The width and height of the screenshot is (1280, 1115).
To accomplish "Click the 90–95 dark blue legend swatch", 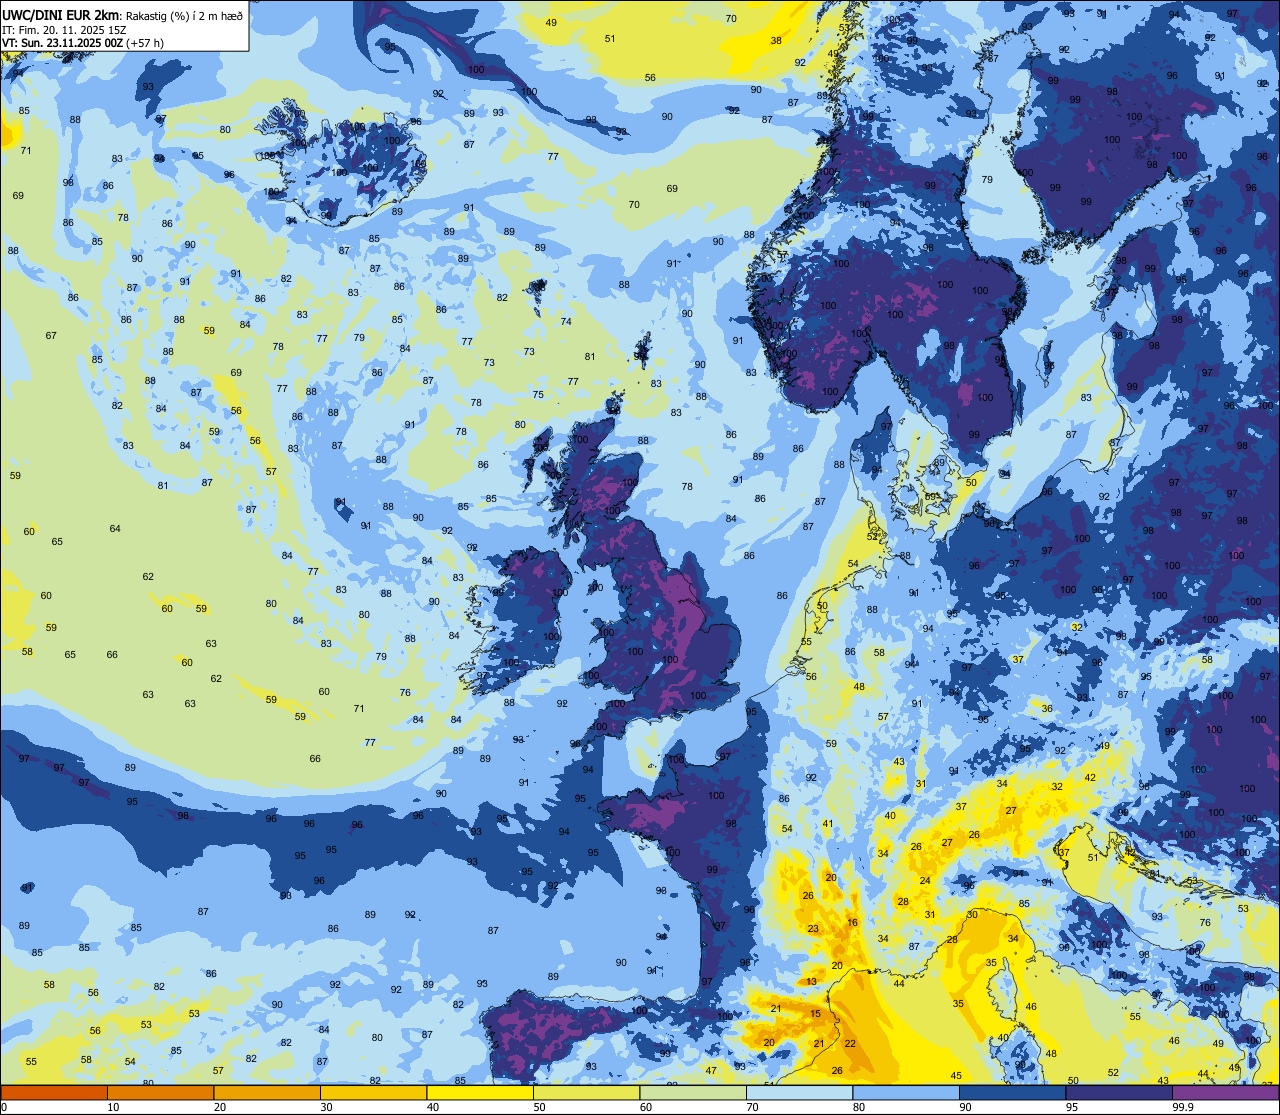I will pyautogui.click(x=1012, y=1092).
